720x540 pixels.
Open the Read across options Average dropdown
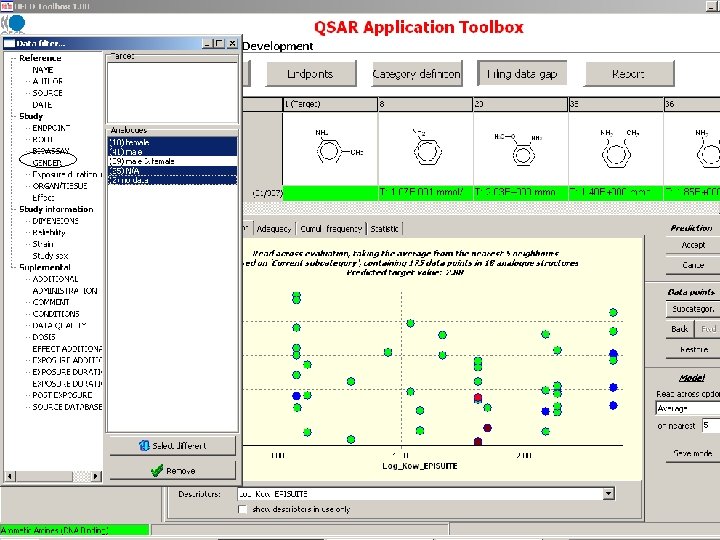pos(687,408)
